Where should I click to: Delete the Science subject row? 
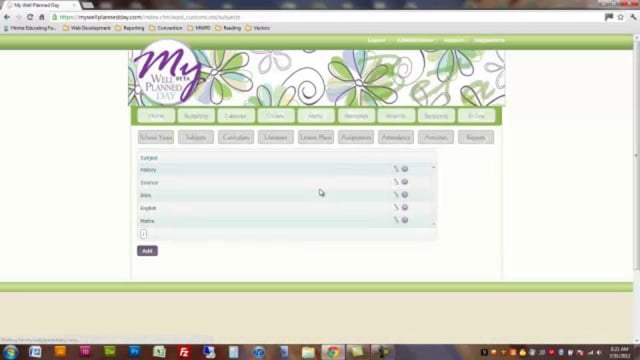(404, 182)
